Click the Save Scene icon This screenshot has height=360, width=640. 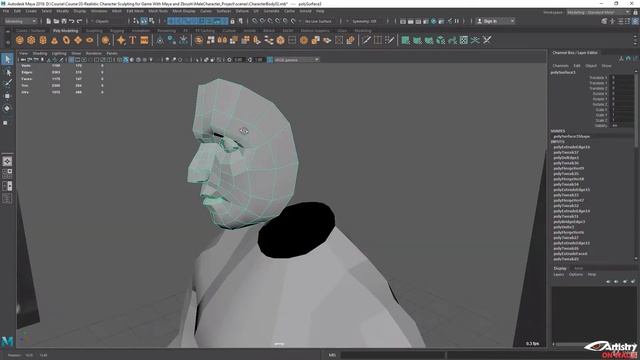(x=64, y=21)
